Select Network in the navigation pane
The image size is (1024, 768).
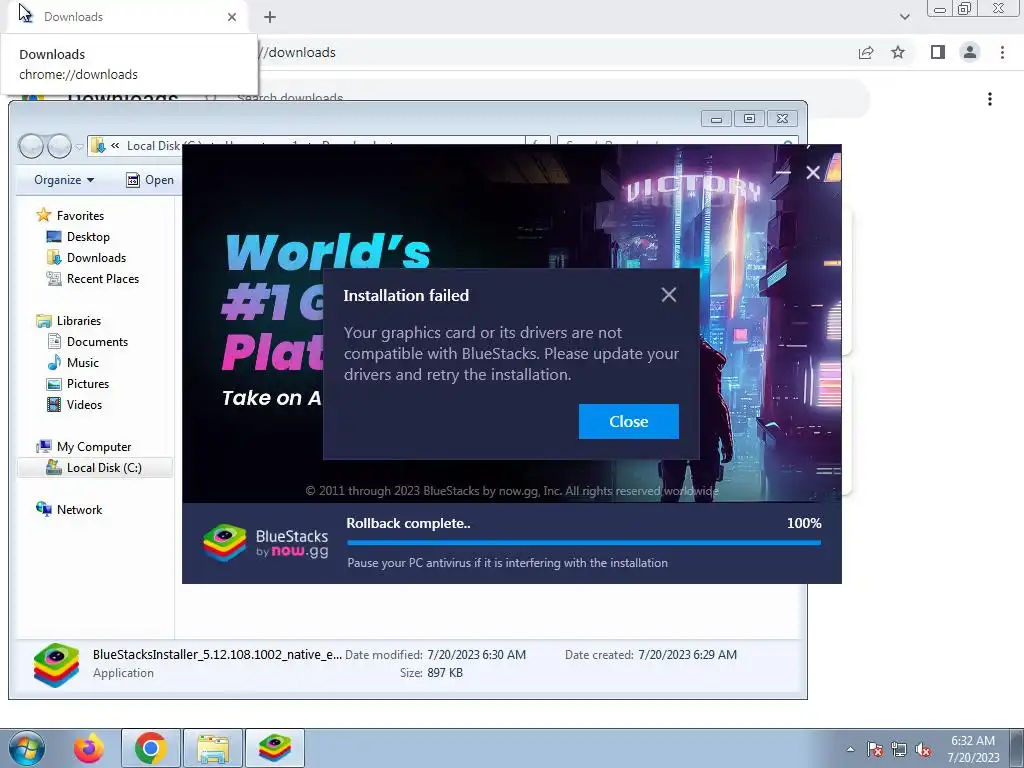coord(79,509)
